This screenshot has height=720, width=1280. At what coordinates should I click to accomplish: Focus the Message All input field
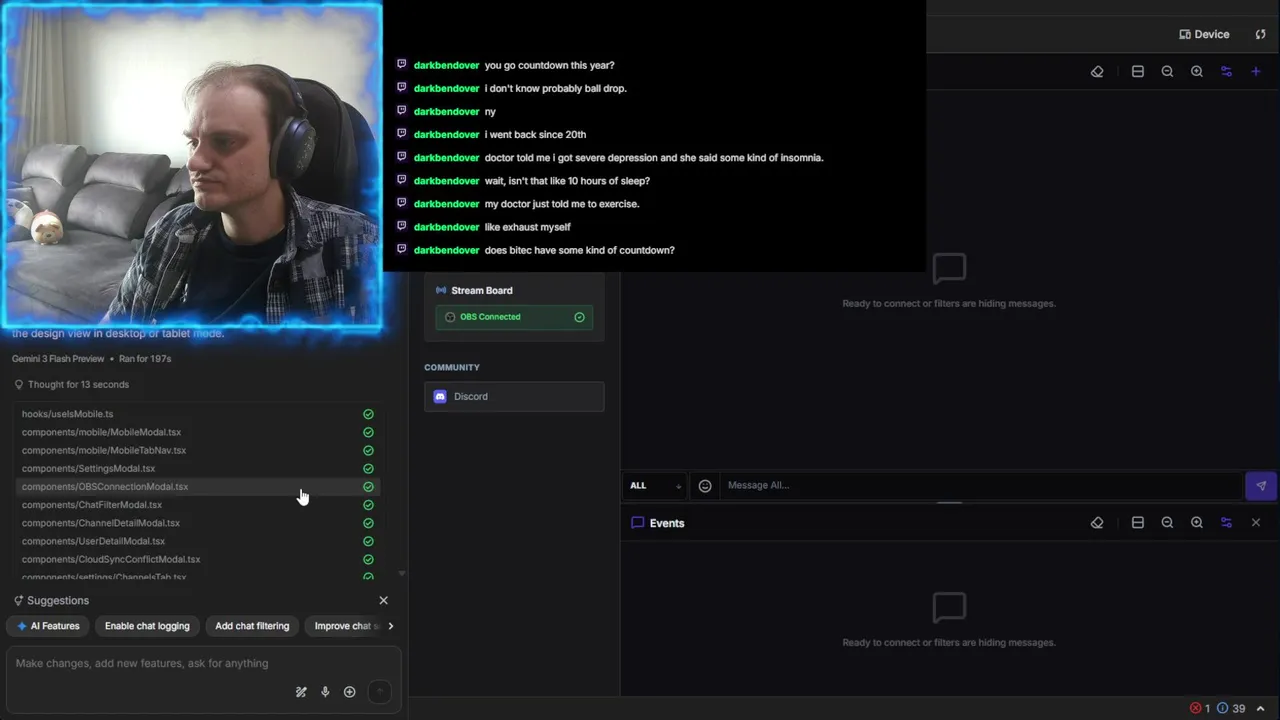point(980,486)
